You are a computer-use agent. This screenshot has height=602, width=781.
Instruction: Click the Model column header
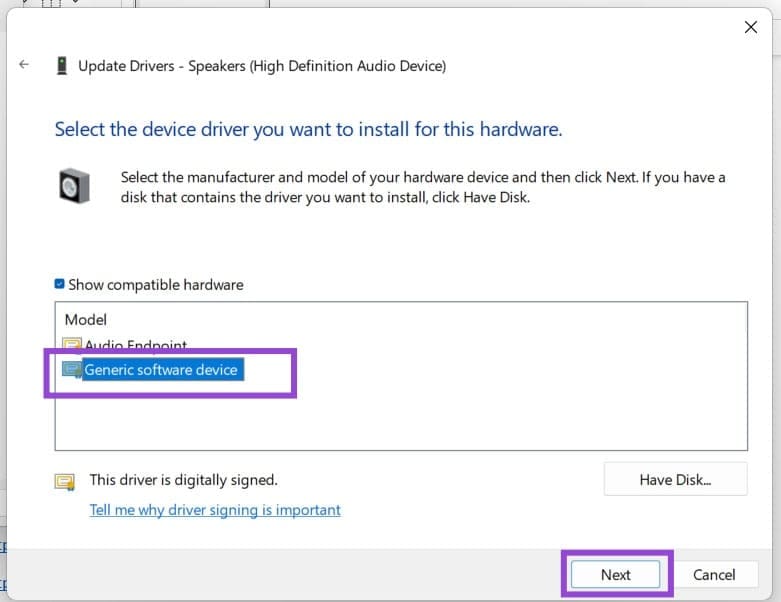[x=85, y=320]
